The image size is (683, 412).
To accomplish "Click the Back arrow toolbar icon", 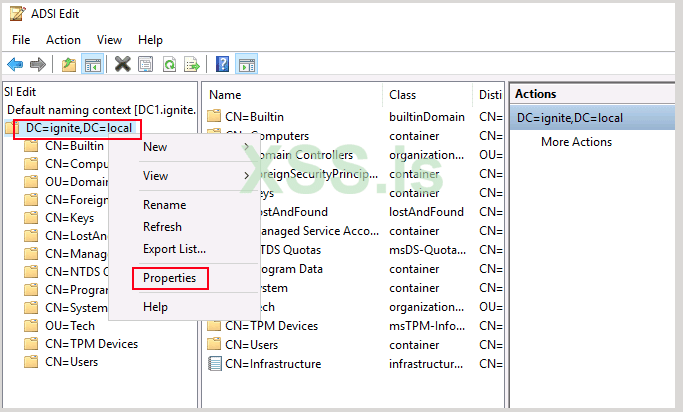I will (x=15, y=65).
